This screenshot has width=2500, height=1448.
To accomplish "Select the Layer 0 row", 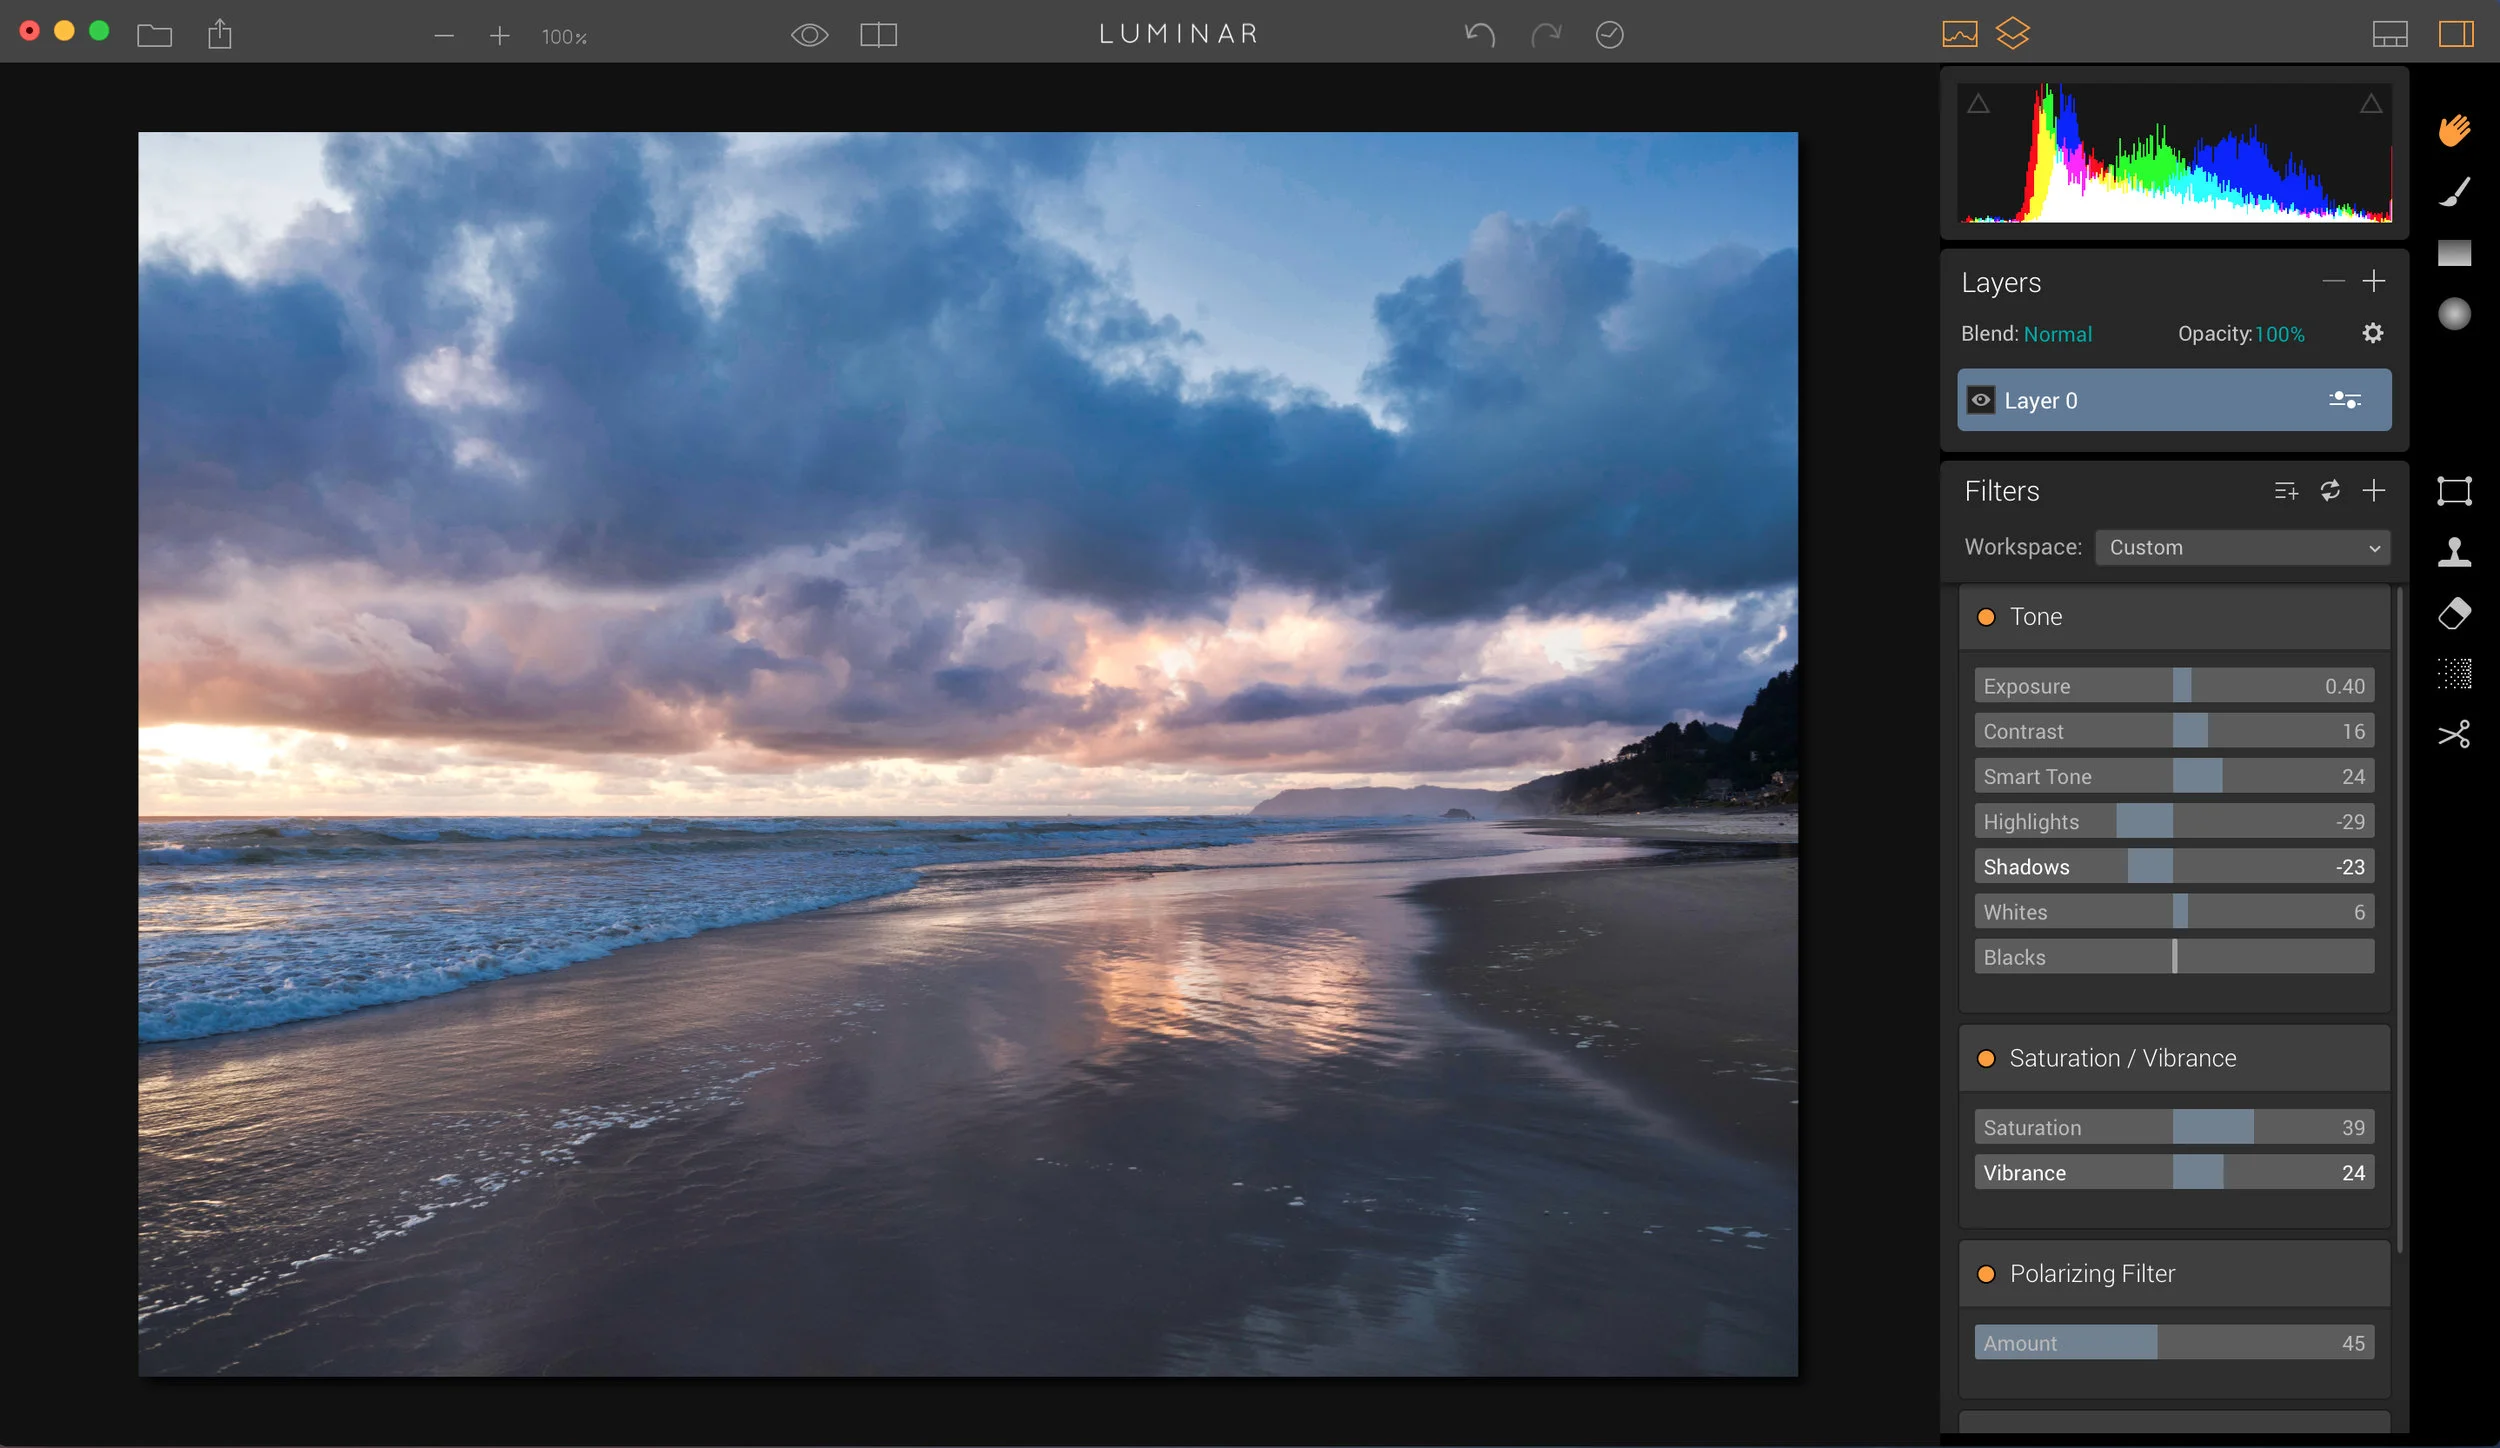I will pos(2174,400).
